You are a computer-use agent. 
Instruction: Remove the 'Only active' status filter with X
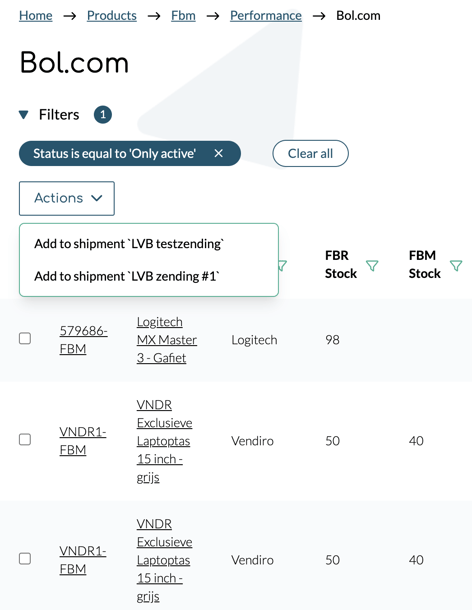coord(219,153)
